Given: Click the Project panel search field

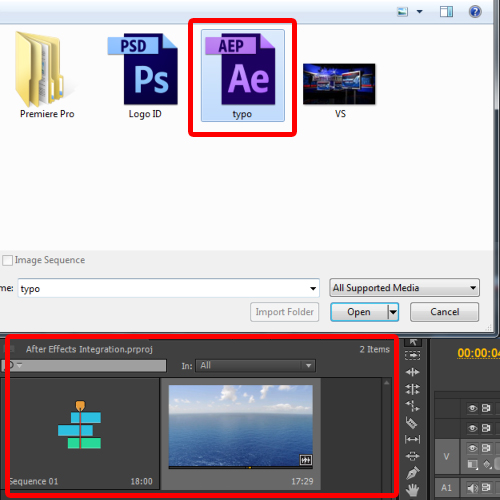Looking at the screenshot, I should coord(84,366).
